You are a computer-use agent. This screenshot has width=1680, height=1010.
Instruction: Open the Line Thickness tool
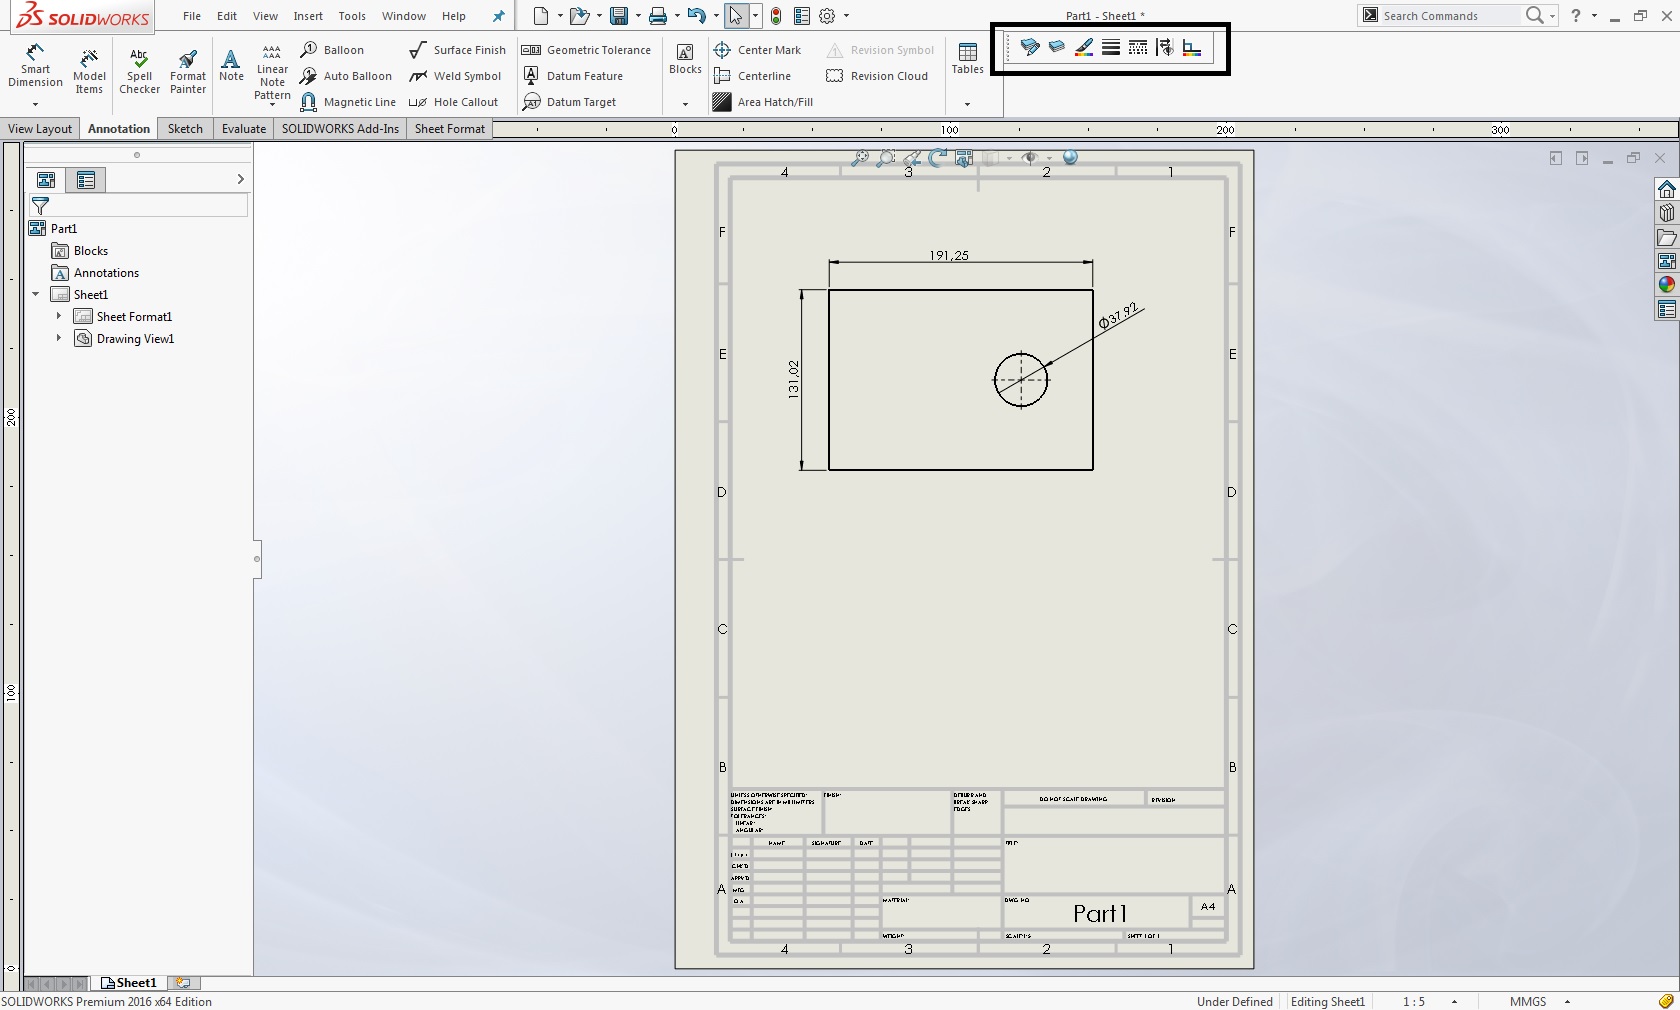pos(1110,48)
